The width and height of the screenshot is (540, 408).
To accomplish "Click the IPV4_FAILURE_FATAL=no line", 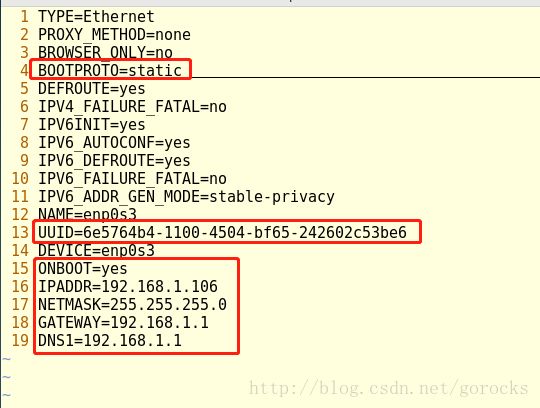I will [132, 106].
